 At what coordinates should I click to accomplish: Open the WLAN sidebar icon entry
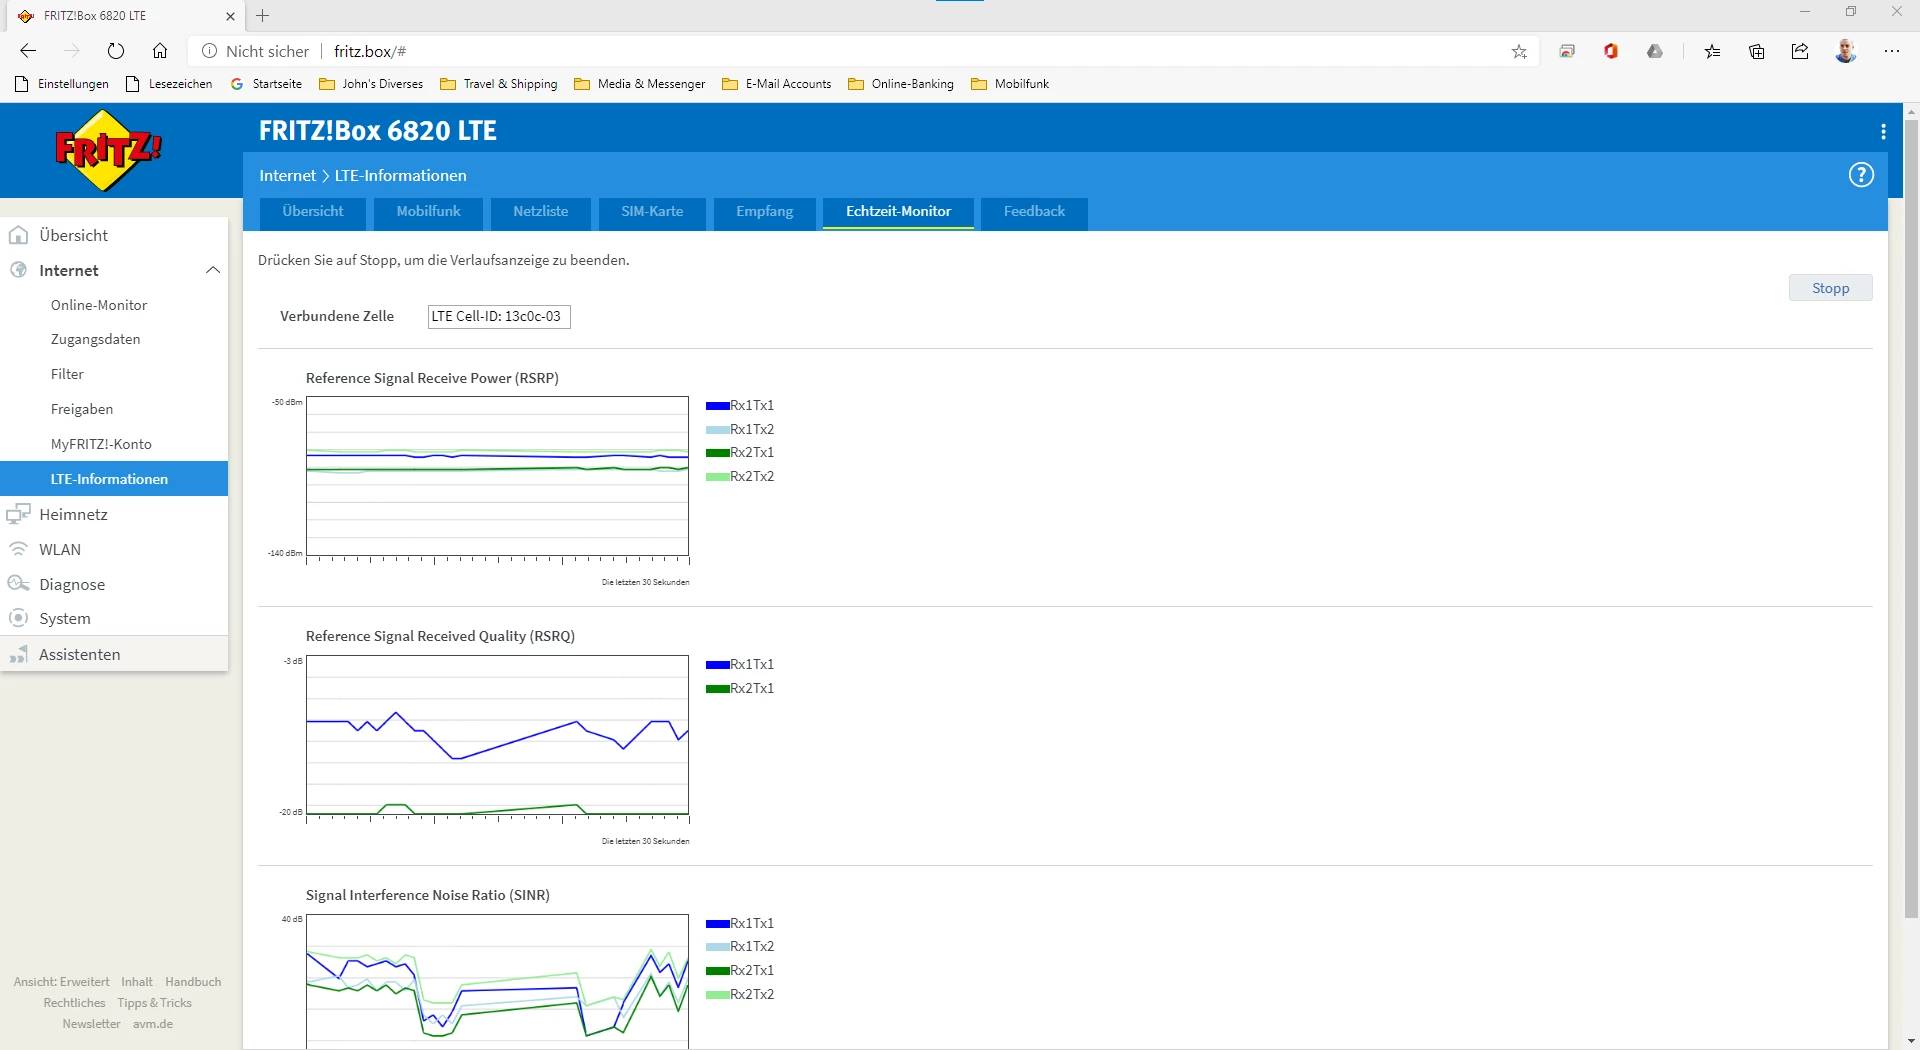click(x=18, y=549)
